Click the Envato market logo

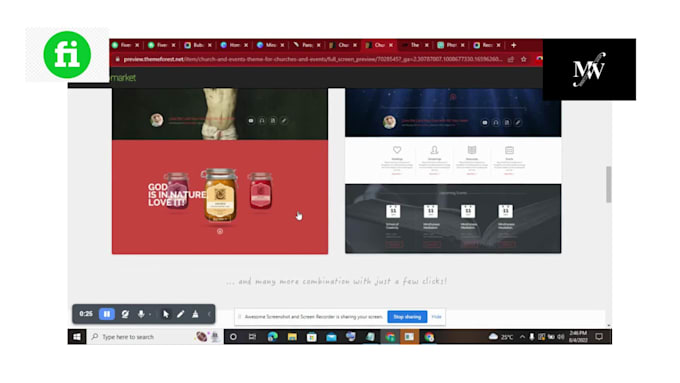coord(123,78)
